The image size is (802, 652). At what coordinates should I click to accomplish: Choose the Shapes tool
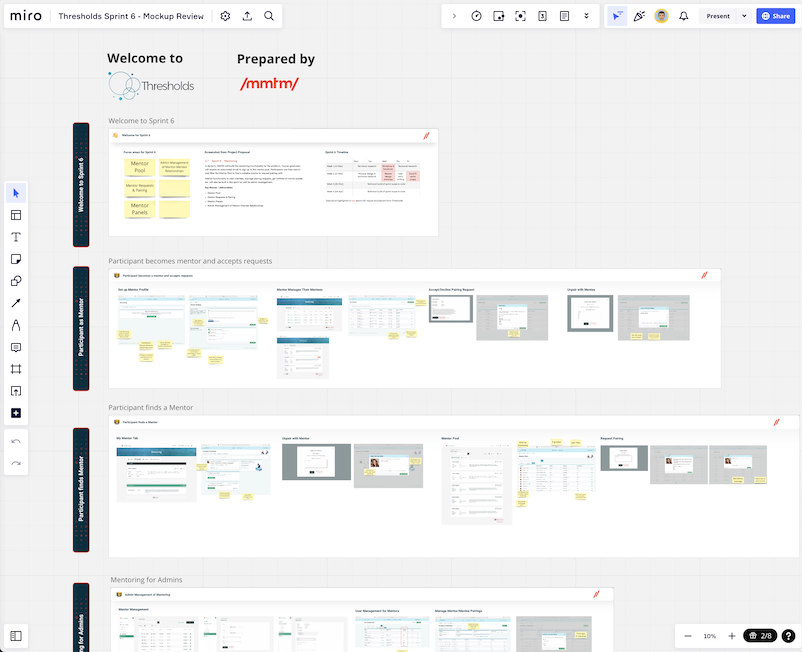click(x=16, y=281)
